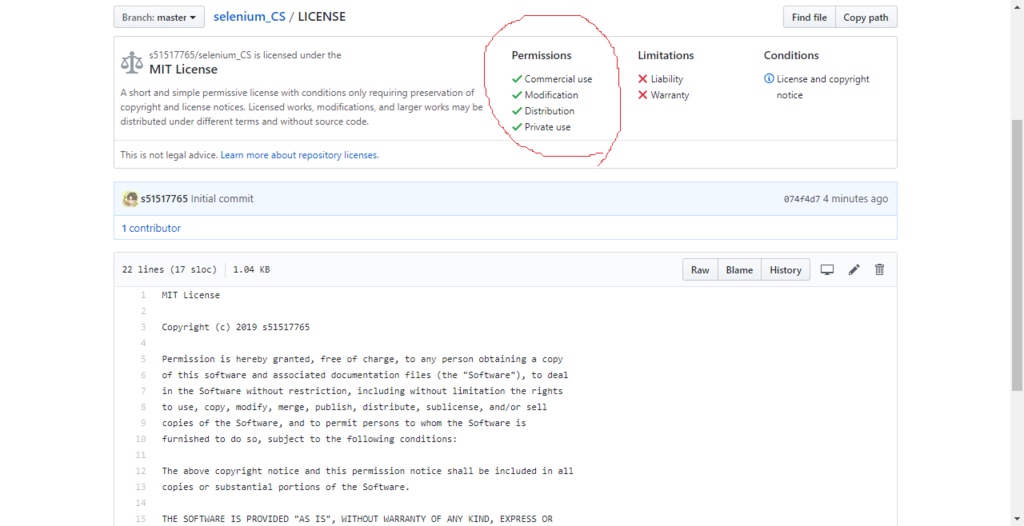Viewport: 1024px width, 526px height.
Task: Open the 1 contributor link
Action: (151, 228)
